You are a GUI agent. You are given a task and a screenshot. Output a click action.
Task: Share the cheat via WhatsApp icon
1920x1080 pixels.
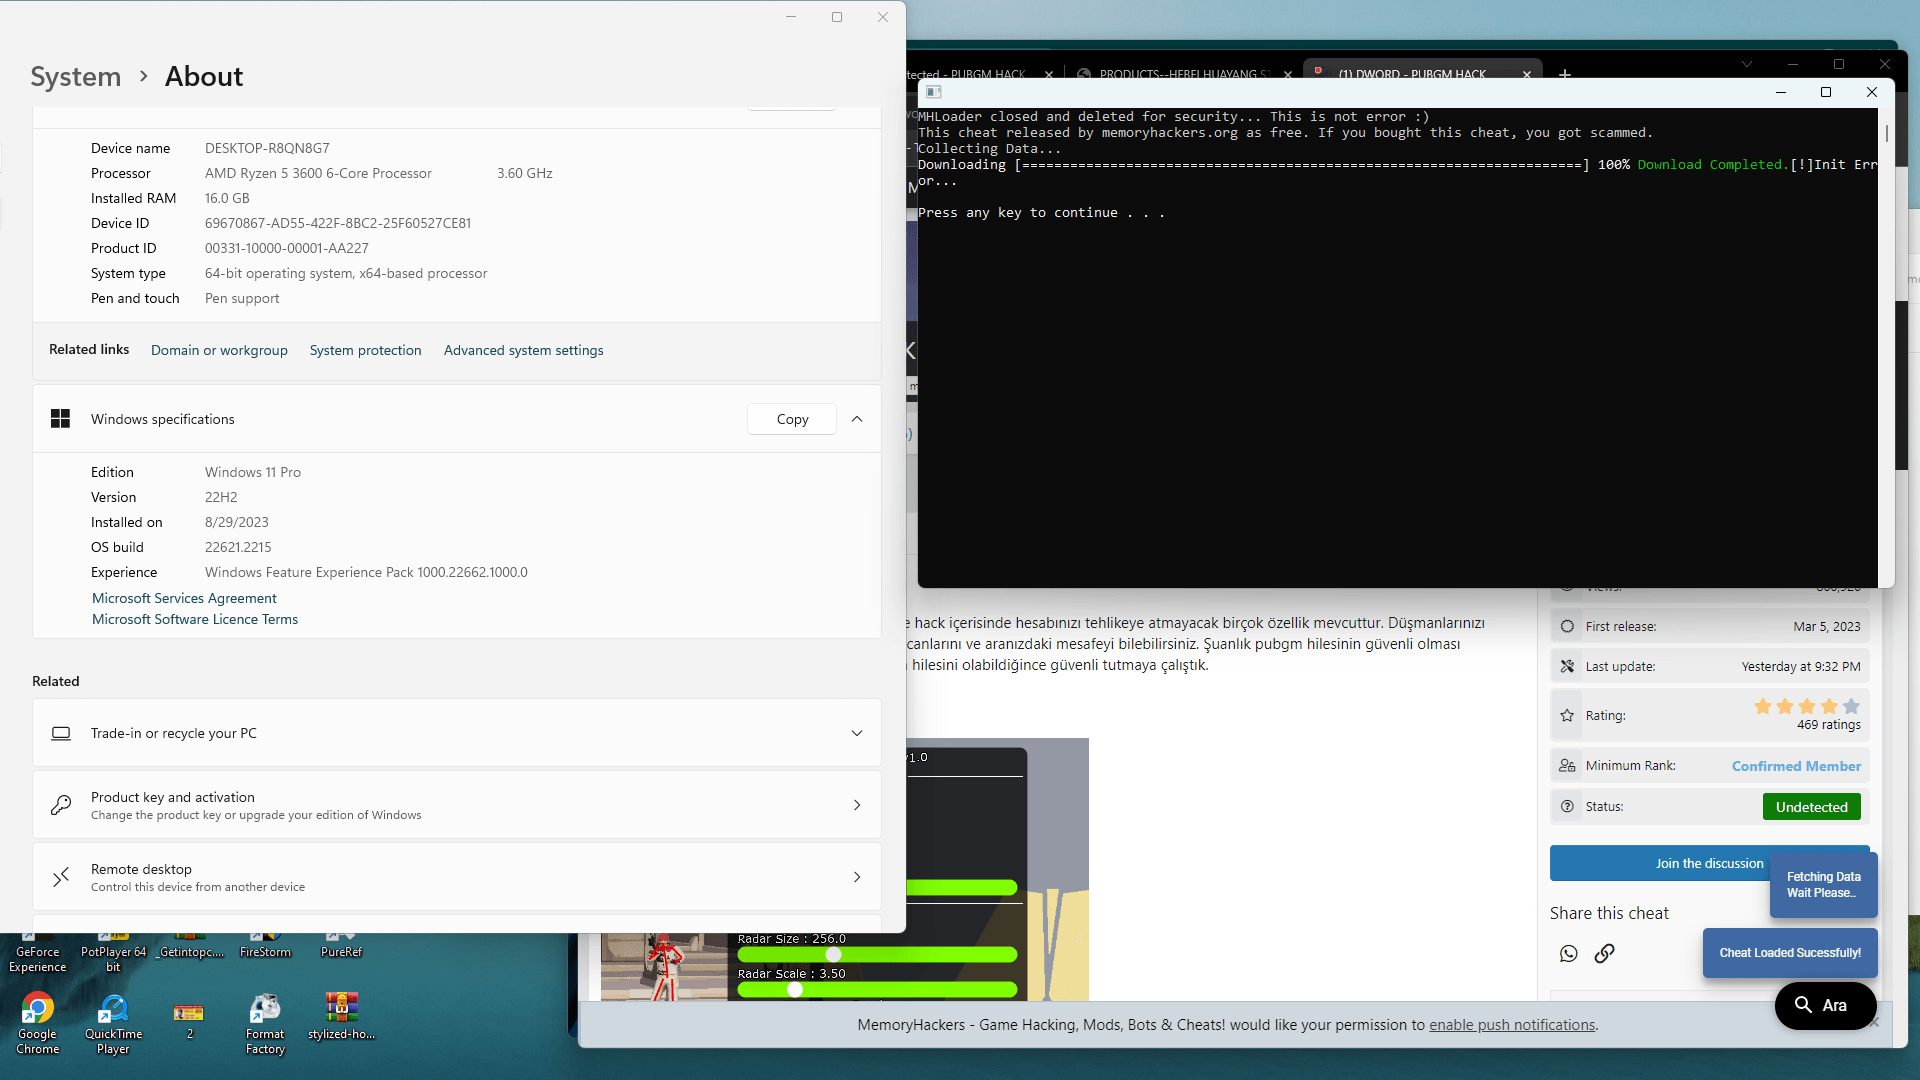(x=1568, y=953)
